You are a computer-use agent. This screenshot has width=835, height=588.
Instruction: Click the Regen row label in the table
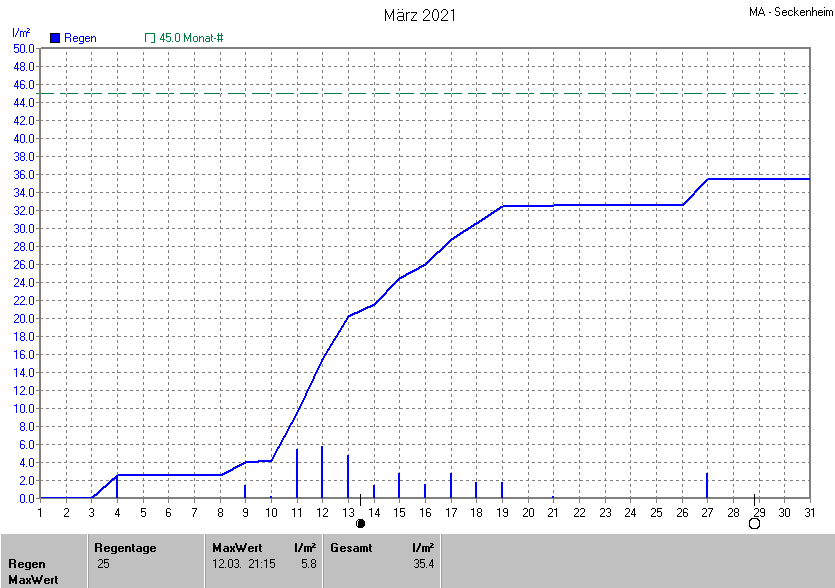[27, 564]
